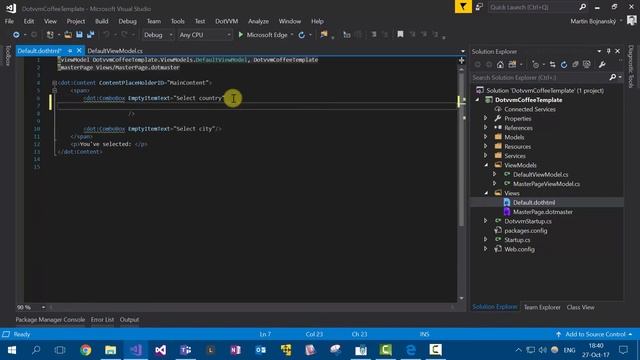Collapse the ViewModels folder
The height and width of the screenshot is (360, 640).
click(486, 165)
